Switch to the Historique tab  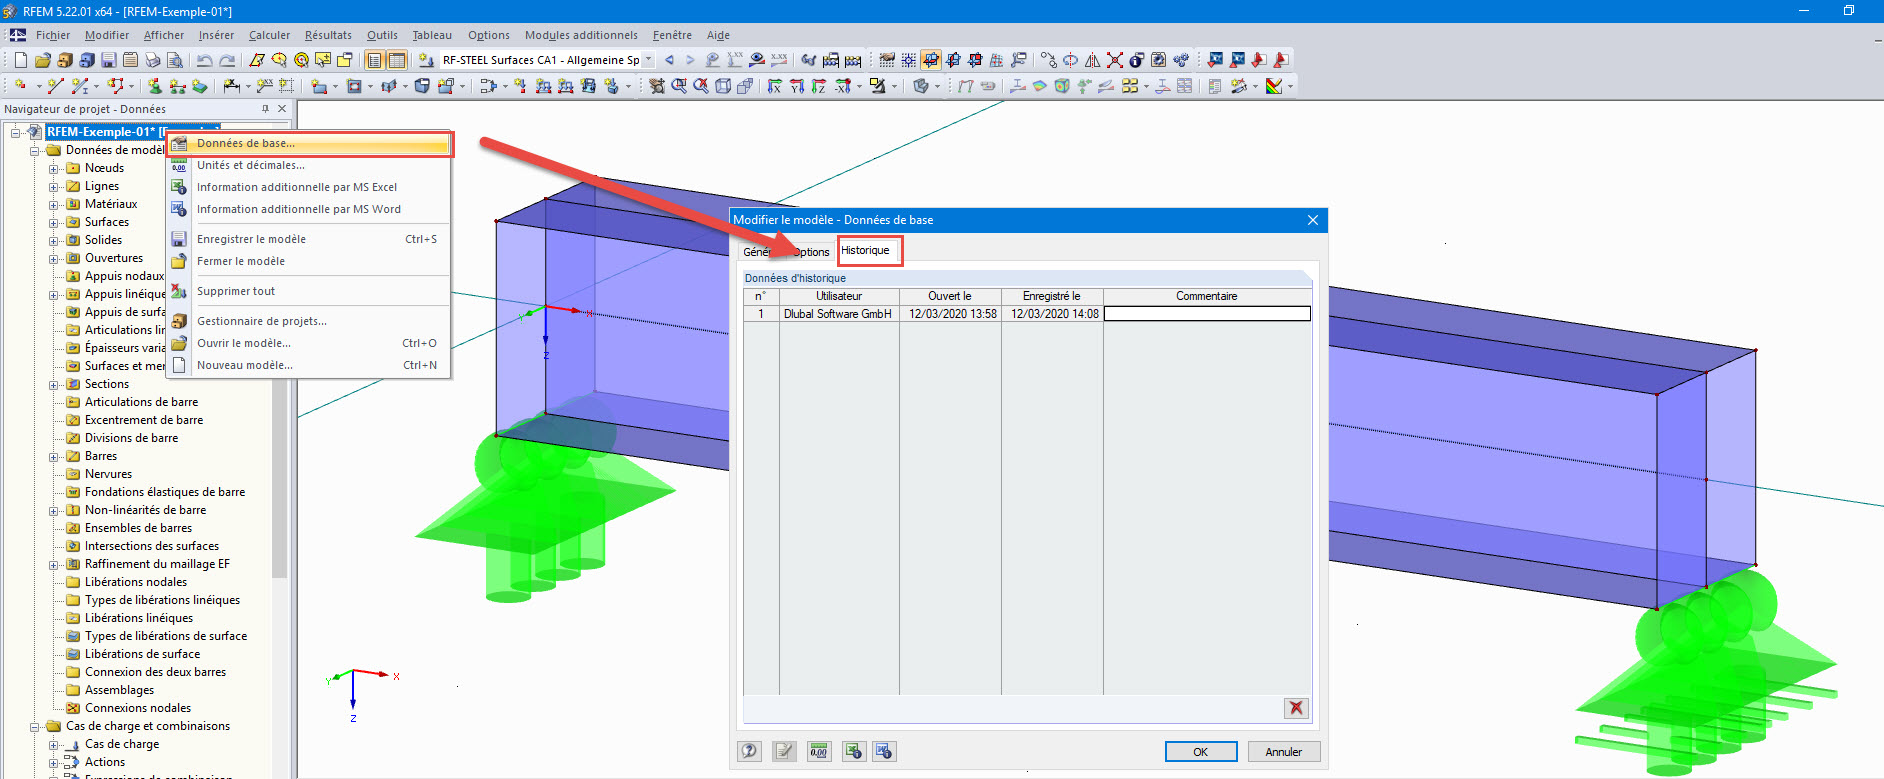point(865,250)
